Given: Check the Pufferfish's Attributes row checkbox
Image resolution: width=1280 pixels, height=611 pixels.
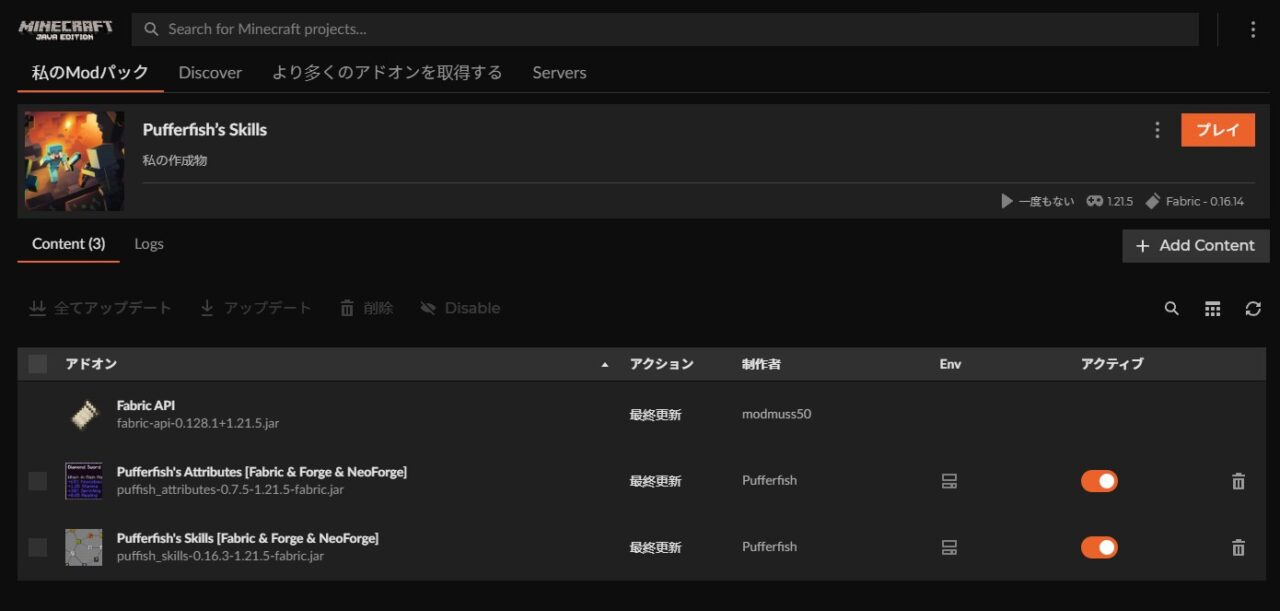Looking at the screenshot, I should pyautogui.click(x=38, y=481).
